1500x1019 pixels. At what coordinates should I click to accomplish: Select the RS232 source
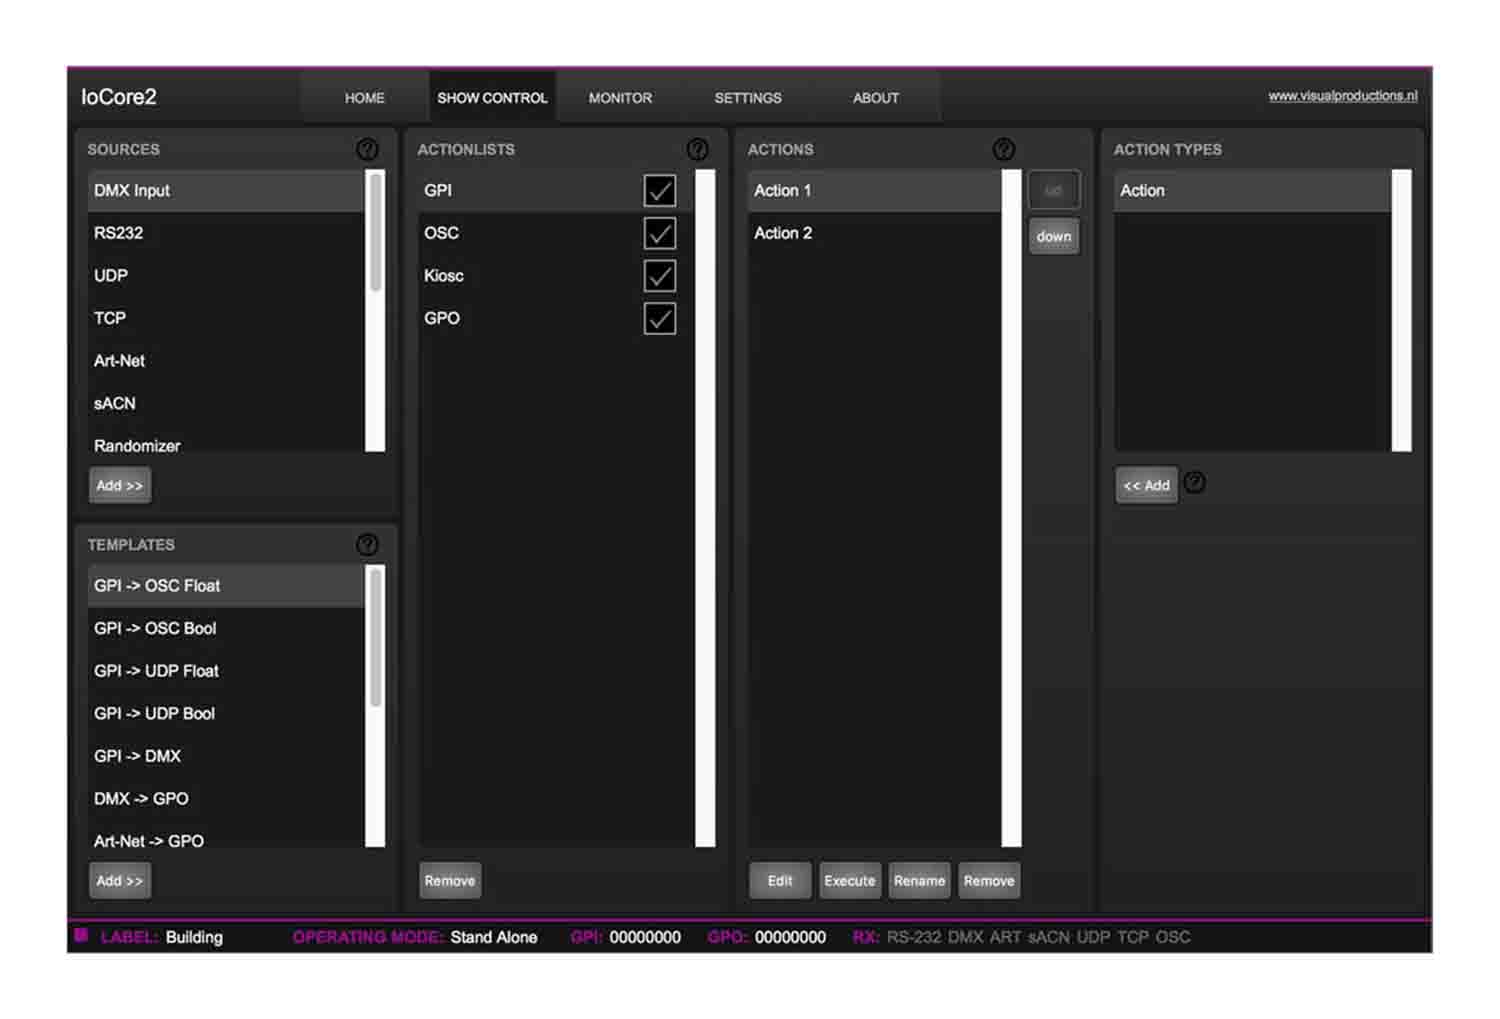[226, 233]
